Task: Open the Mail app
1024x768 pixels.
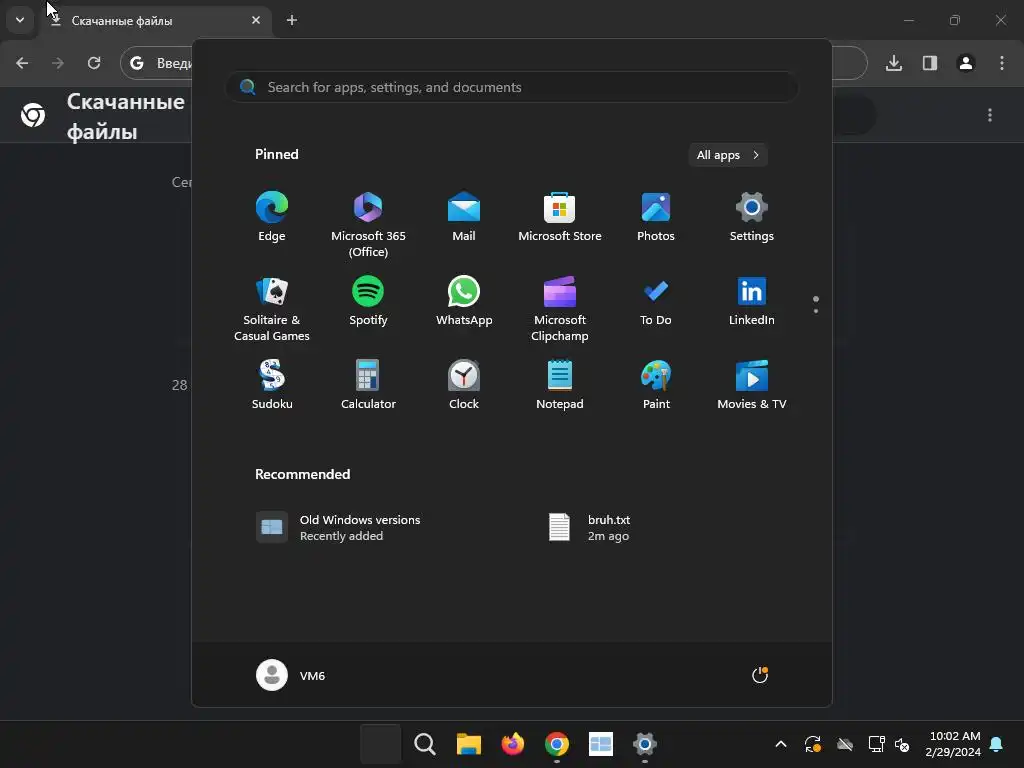Action: (x=464, y=217)
